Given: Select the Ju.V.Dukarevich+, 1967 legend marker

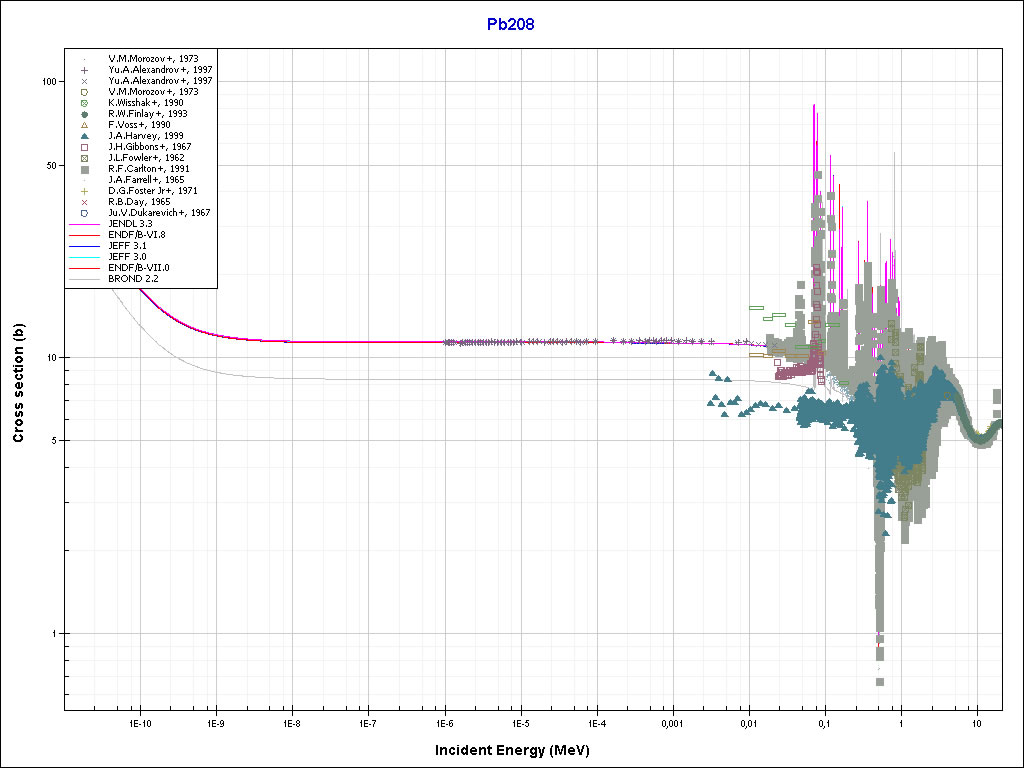Looking at the screenshot, I should click(x=85, y=213).
